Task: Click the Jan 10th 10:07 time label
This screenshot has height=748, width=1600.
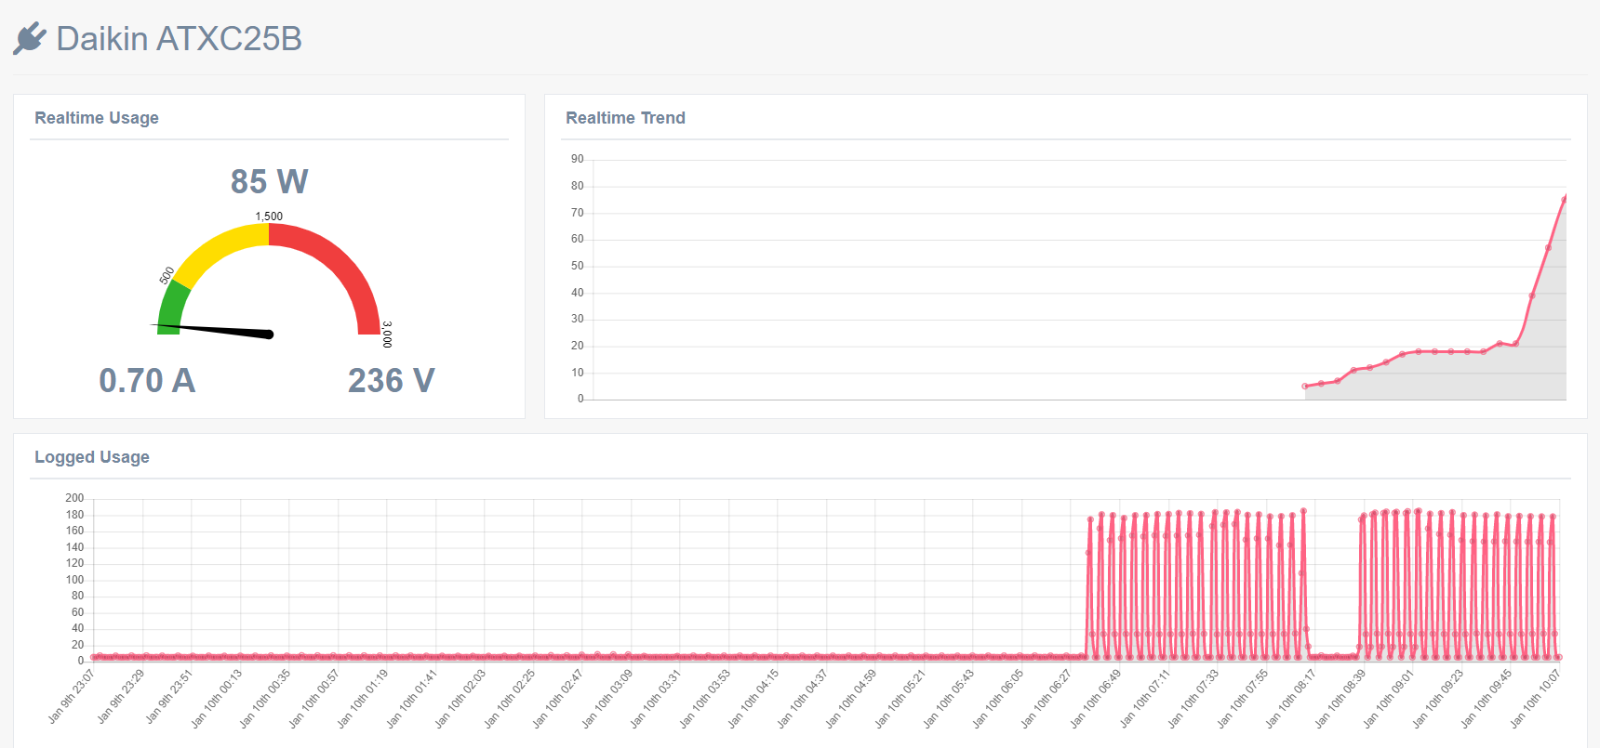Action: coord(1536,698)
